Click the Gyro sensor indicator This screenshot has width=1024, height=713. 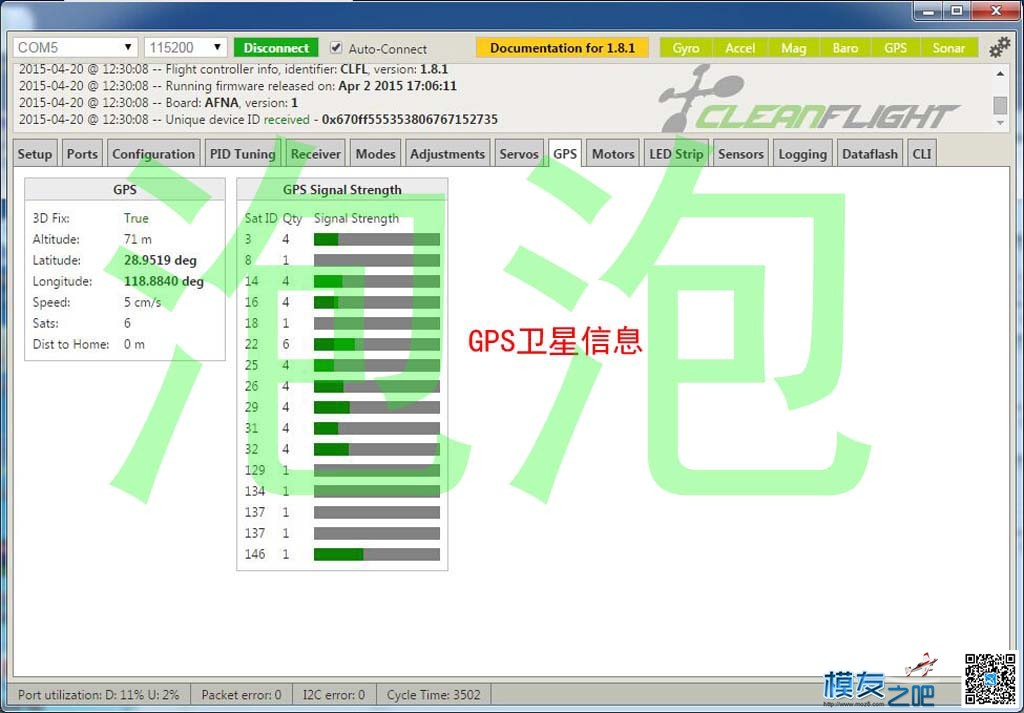pos(686,48)
